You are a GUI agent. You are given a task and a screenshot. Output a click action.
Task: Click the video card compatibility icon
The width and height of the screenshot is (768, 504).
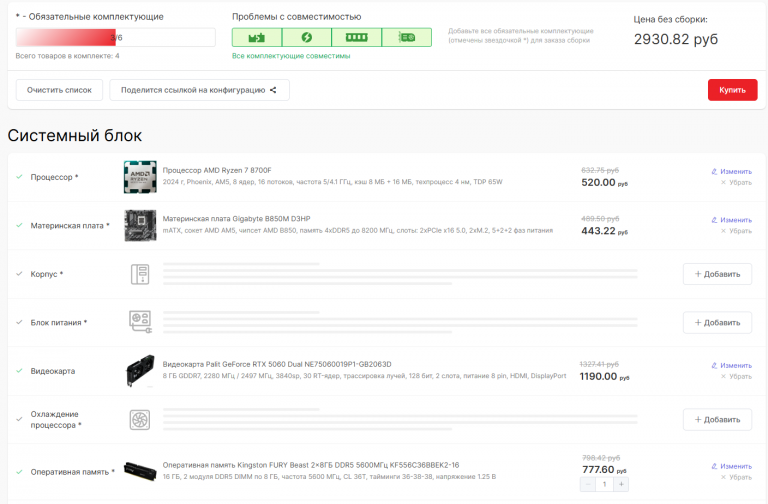(407, 37)
